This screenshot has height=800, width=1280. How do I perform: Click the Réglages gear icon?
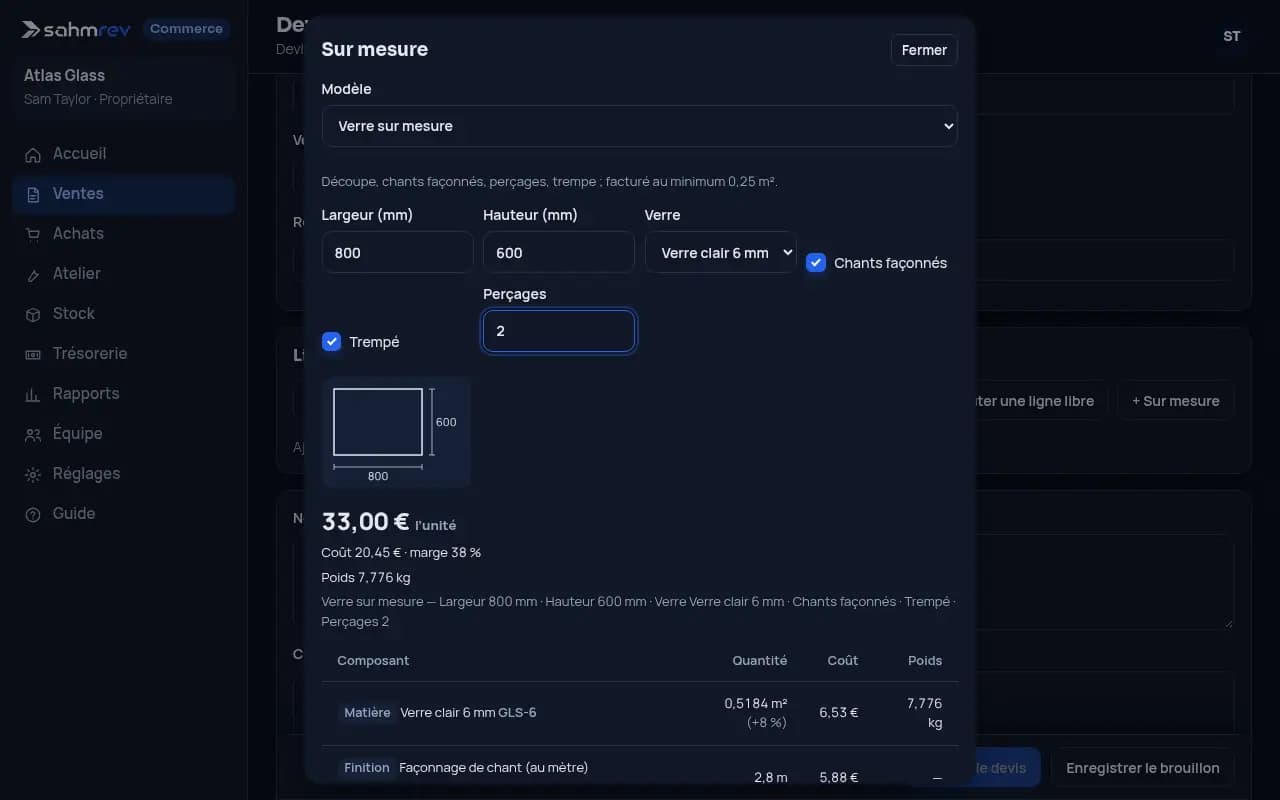pos(33,474)
